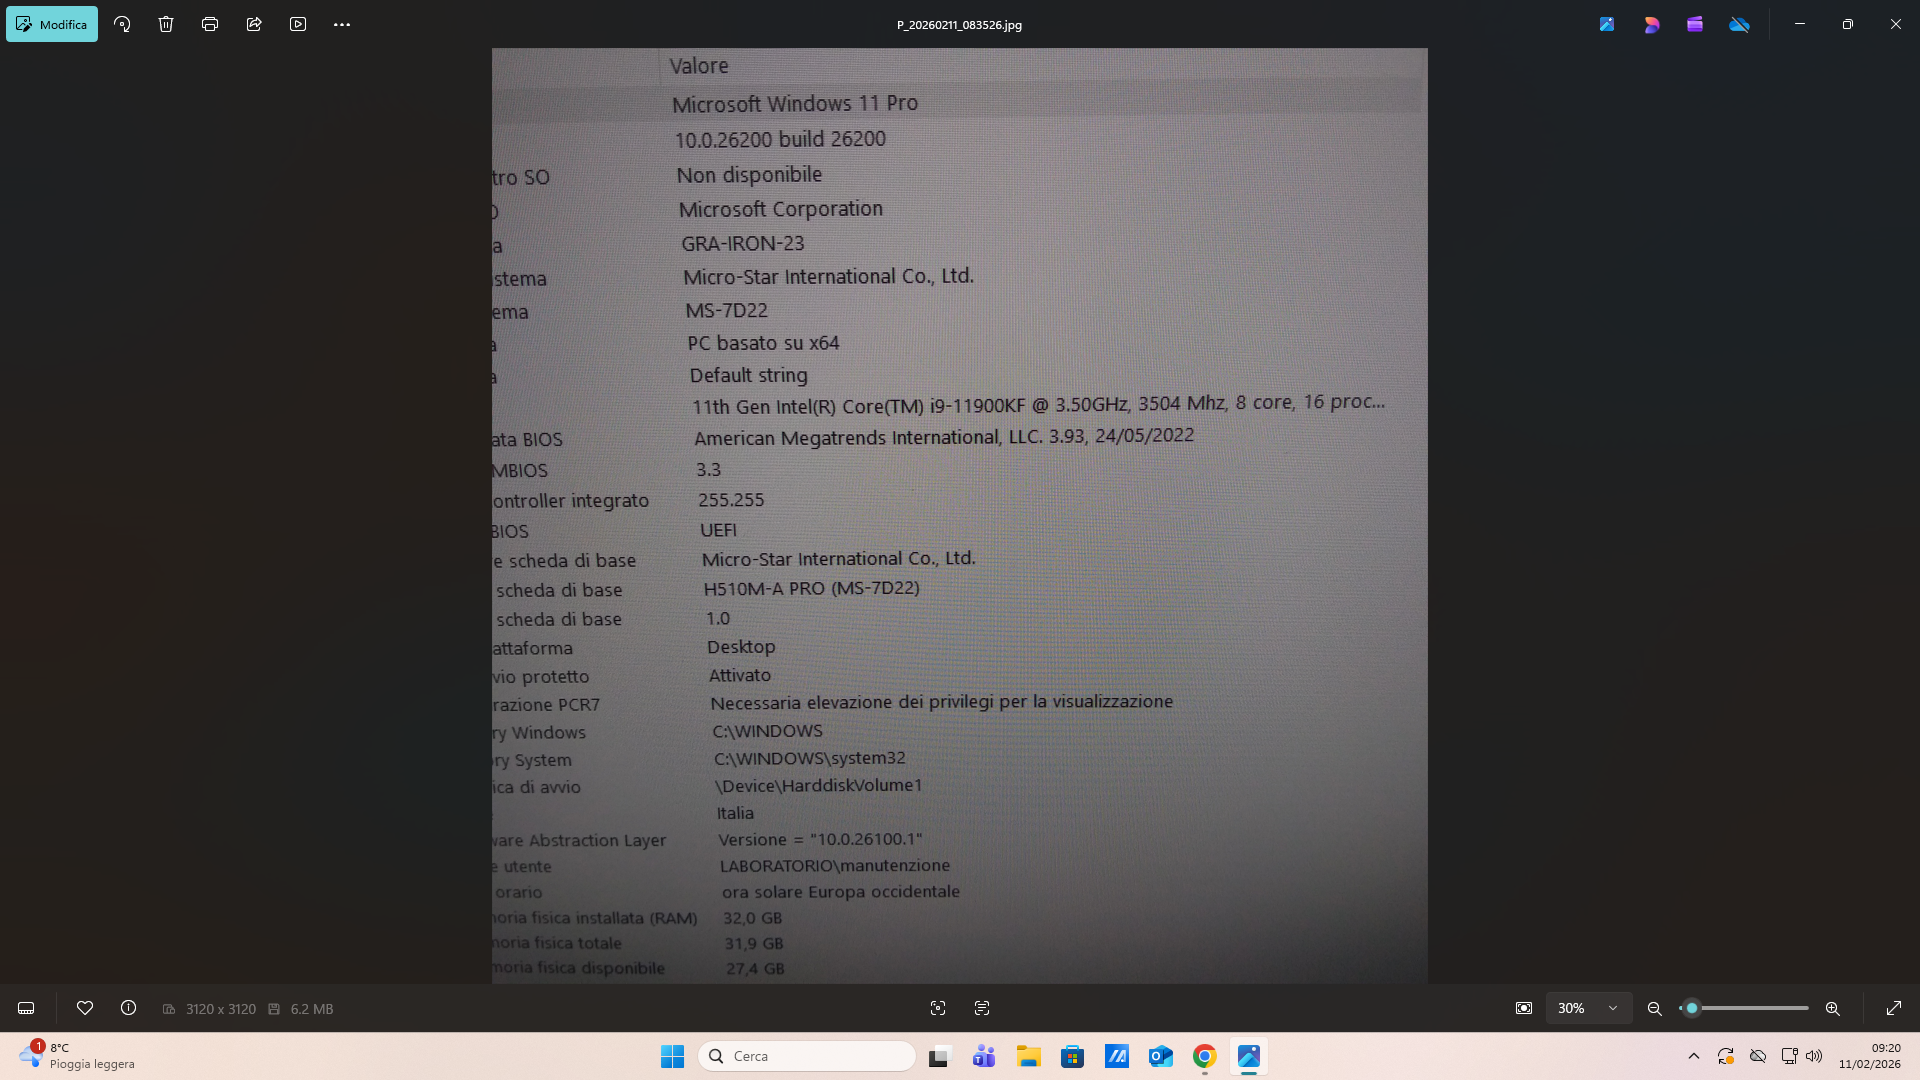
Task: Expand hidden system tray icons chevron
Action: (1694, 1056)
